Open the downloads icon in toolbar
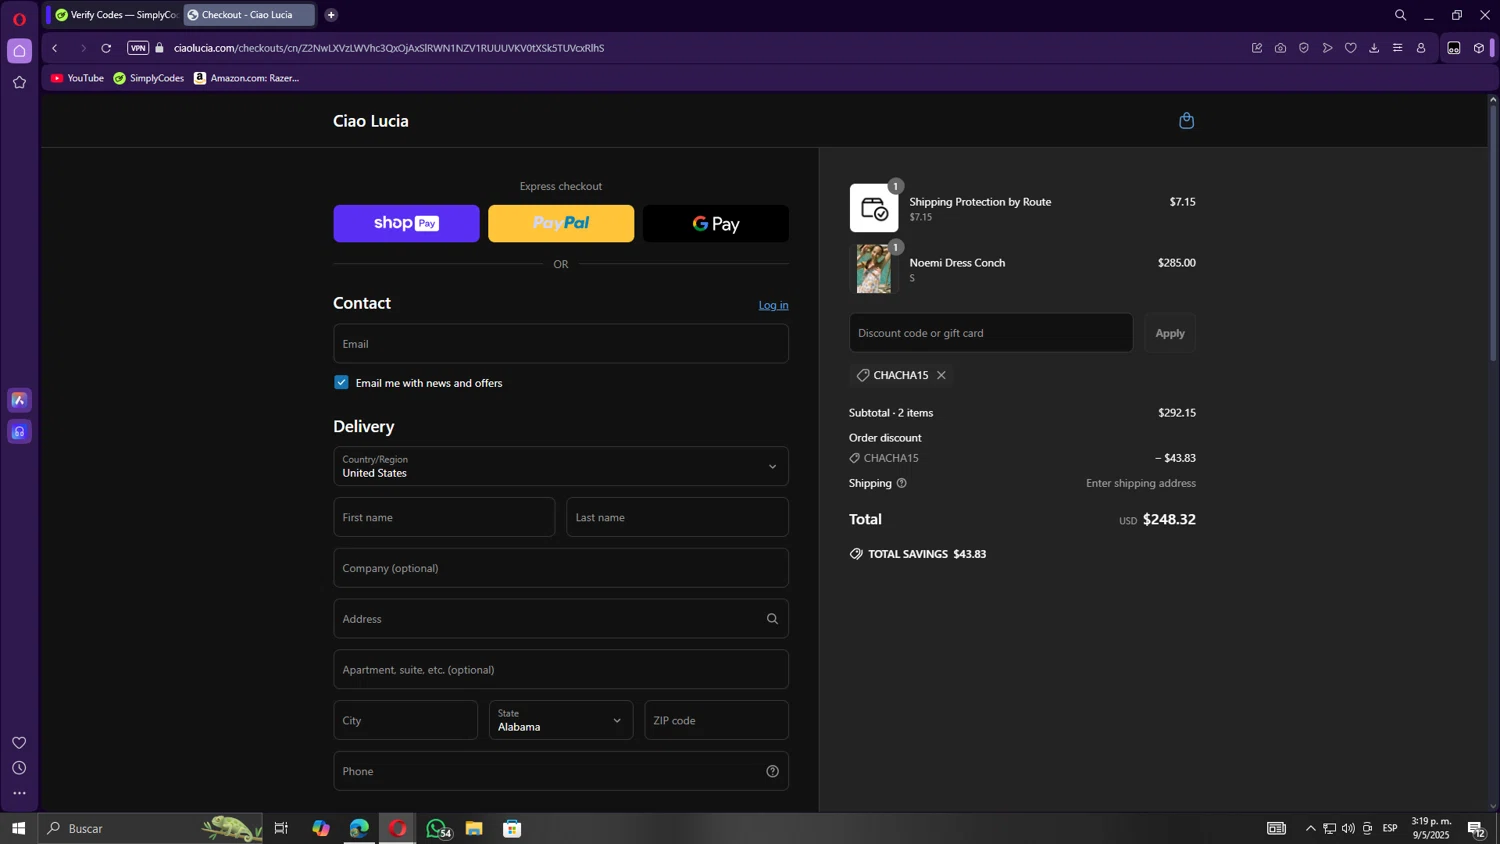This screenshot has height=844, width=1500. pos(1374,48)
